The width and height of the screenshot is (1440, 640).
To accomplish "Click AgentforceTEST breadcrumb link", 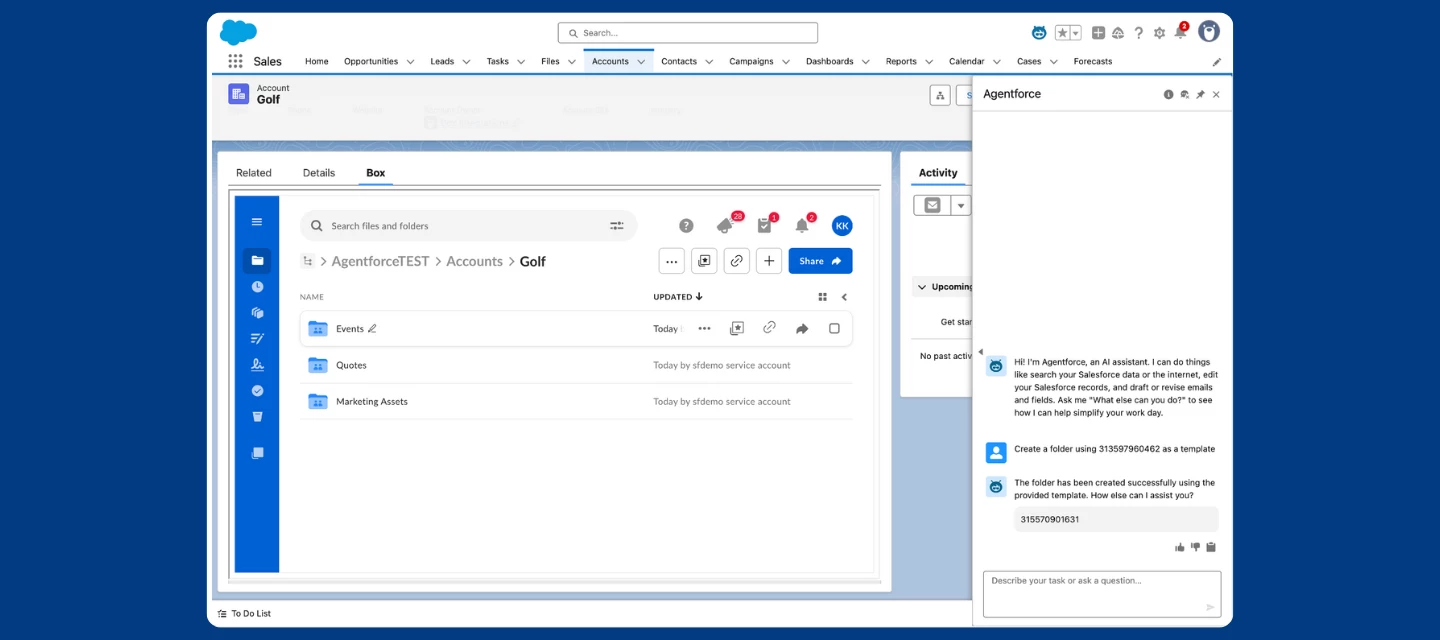I will pos(380,261).
